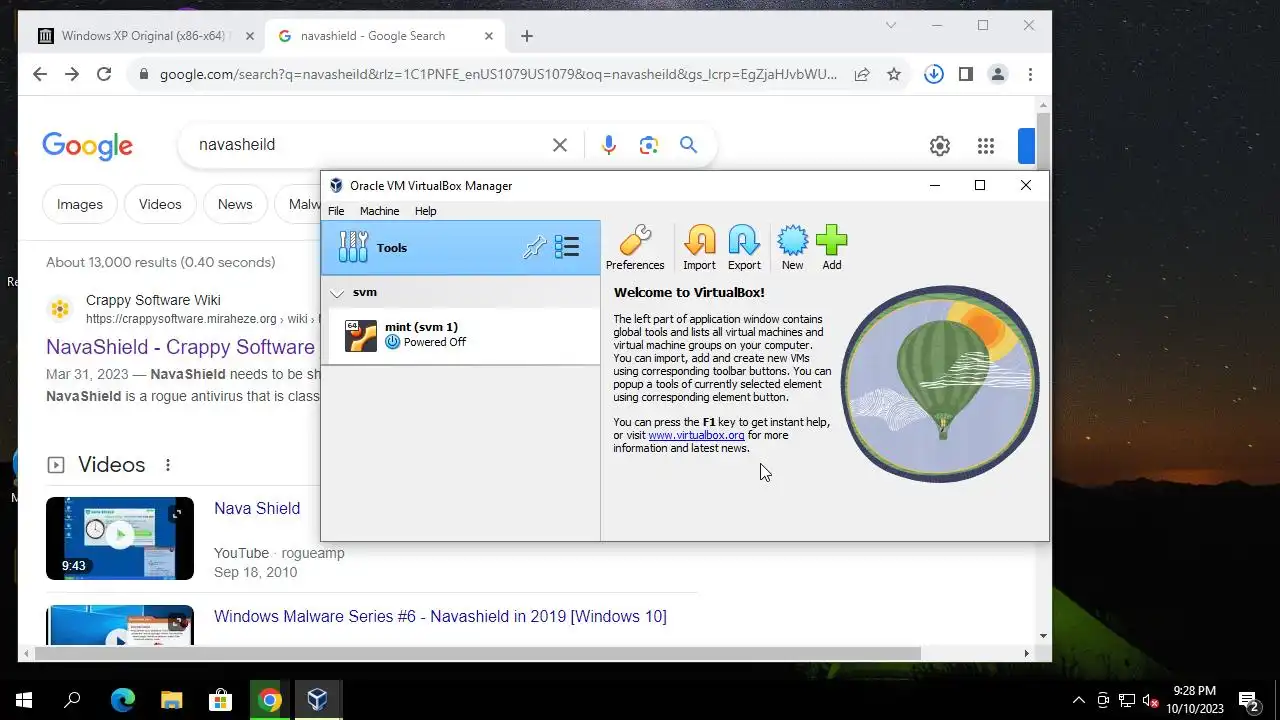Create a New virtual machine
The image size is (1280, 720).
tap(792, 248)
